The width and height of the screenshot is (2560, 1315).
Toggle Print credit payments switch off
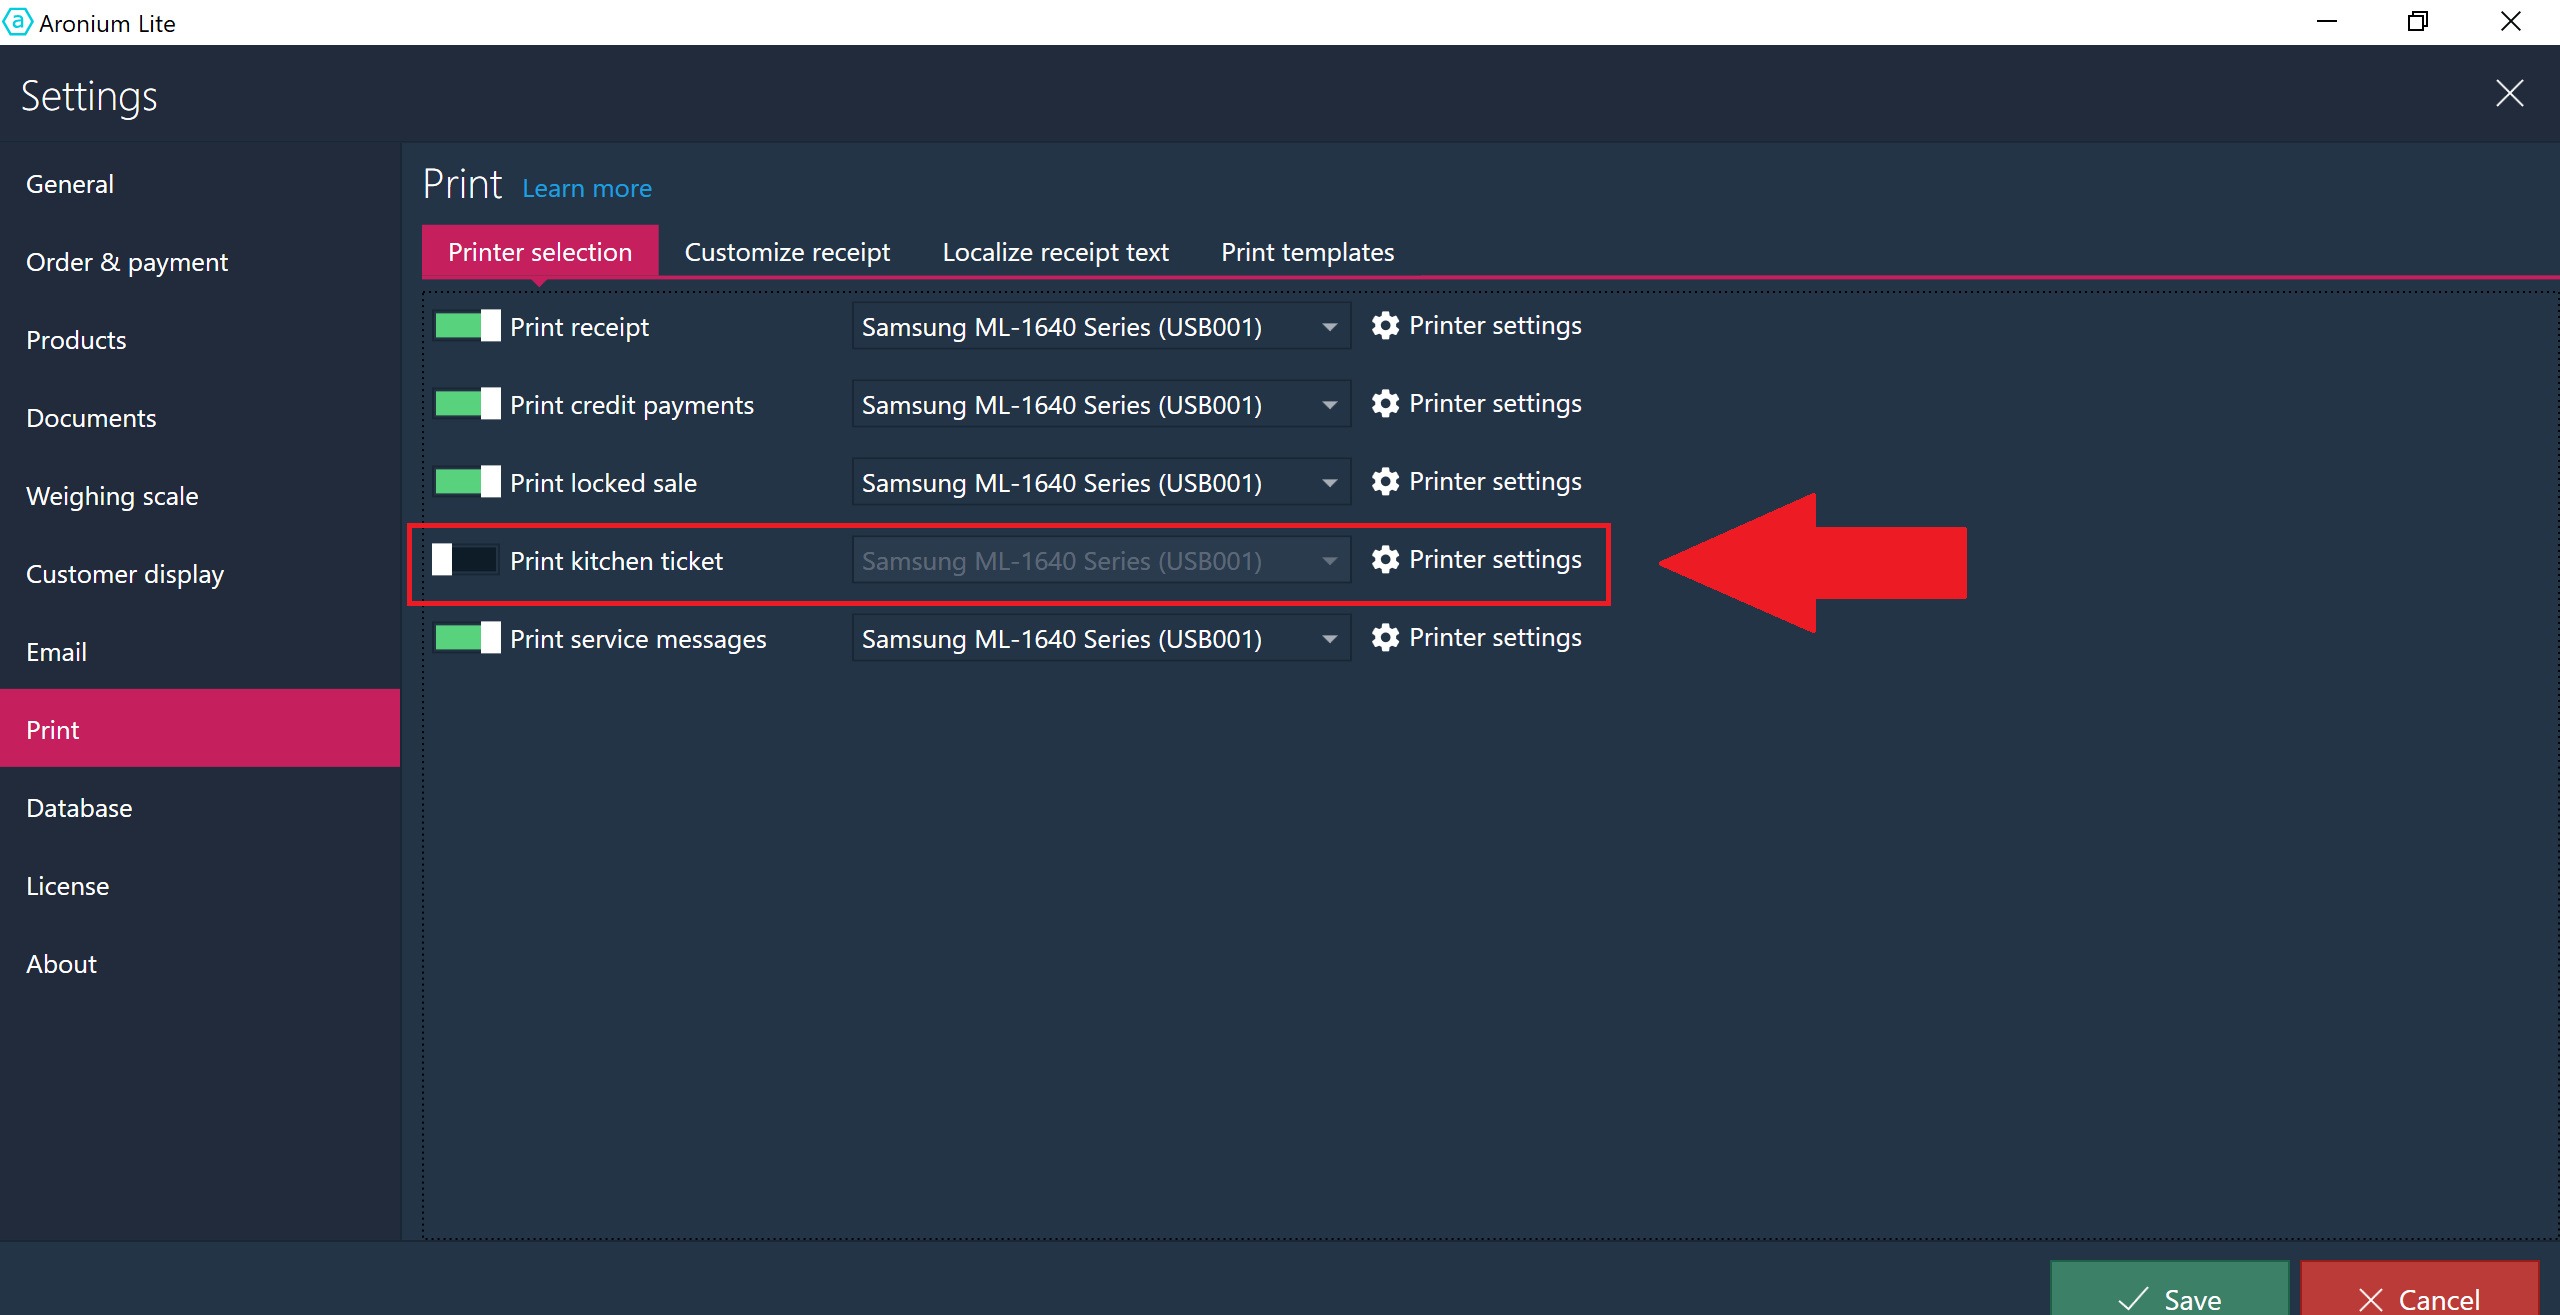click(467, 404)
